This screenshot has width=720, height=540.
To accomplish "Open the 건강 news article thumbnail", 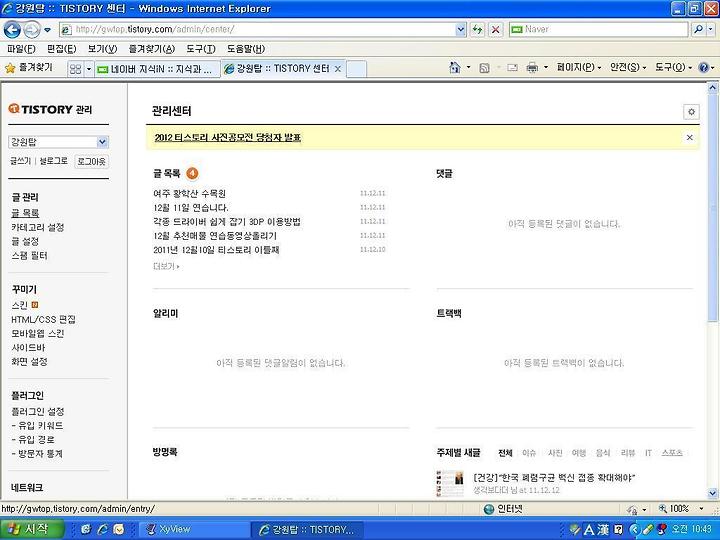I will pos(450,484).
